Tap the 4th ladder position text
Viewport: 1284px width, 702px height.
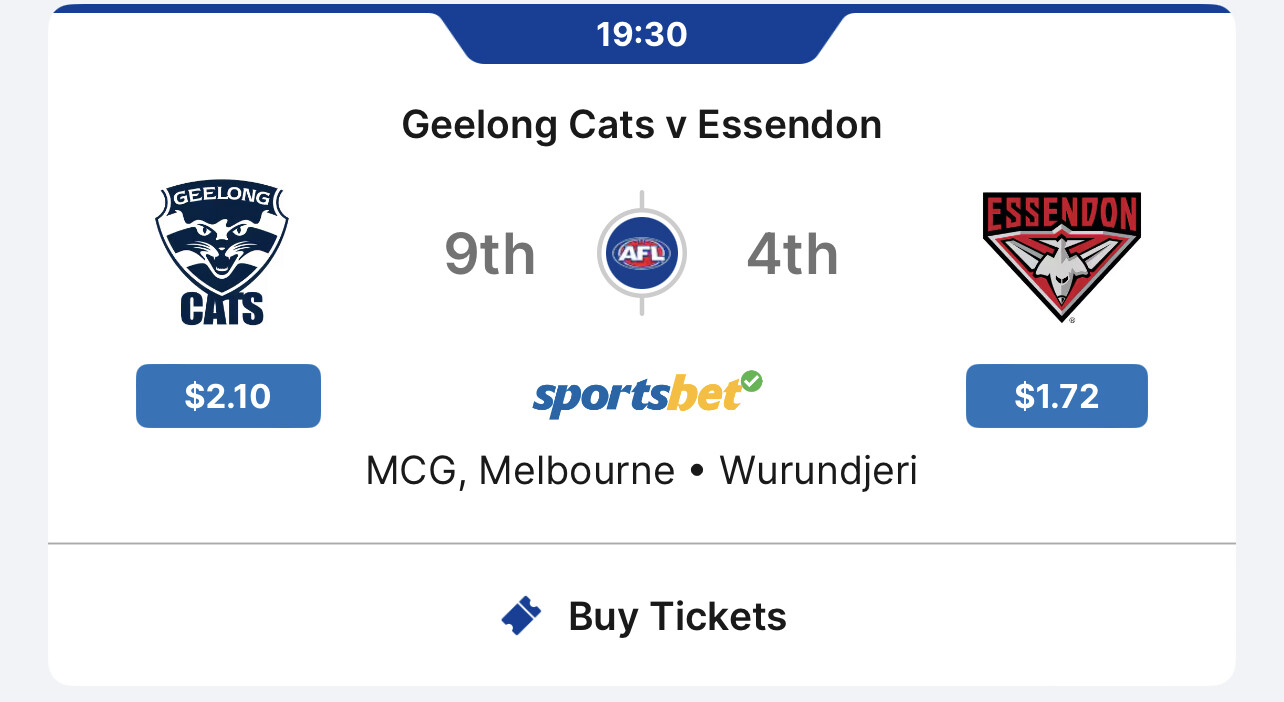792,254
